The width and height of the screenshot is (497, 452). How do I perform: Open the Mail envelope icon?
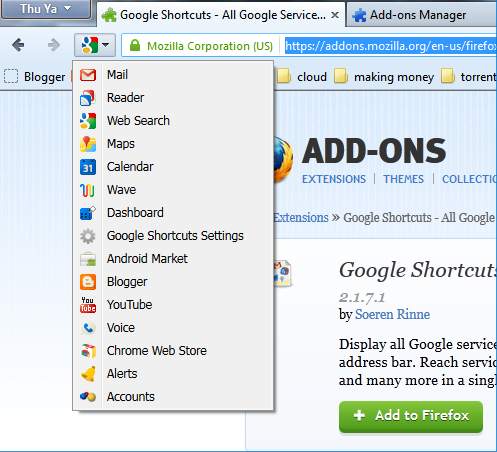pos(88,75)
